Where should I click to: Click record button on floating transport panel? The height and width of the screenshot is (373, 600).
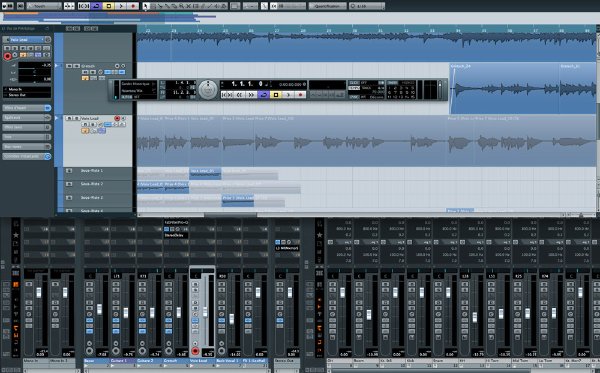click(x=300, y=94)
